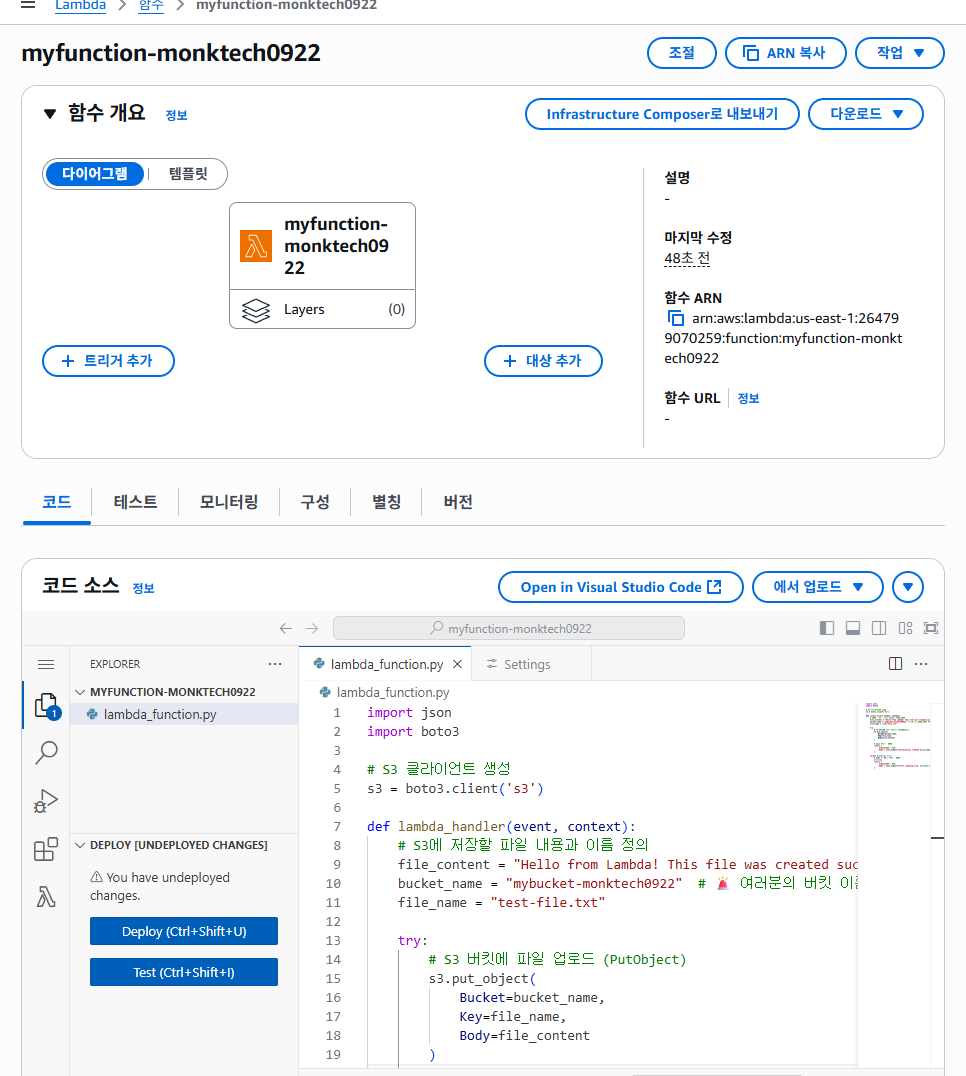The width and height of the screenshot is (966, 1076).
Task: Open the round dropdown next to upload
Action: pyautogui.click(x=908, y=587)
